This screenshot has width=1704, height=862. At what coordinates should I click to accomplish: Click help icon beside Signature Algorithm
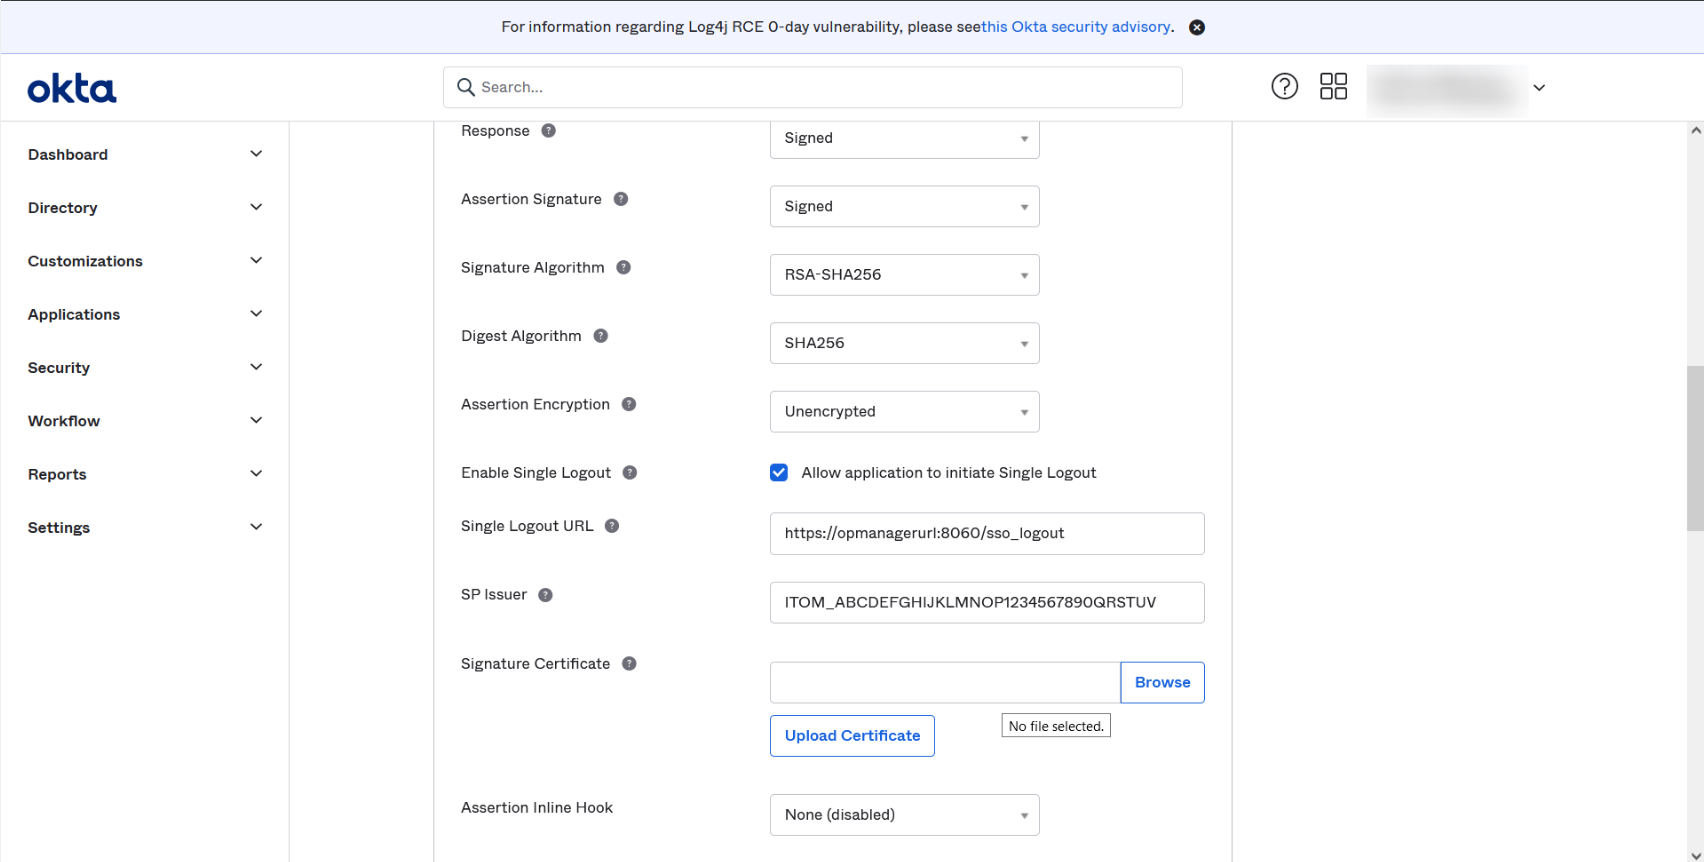(x=623, y=267)
